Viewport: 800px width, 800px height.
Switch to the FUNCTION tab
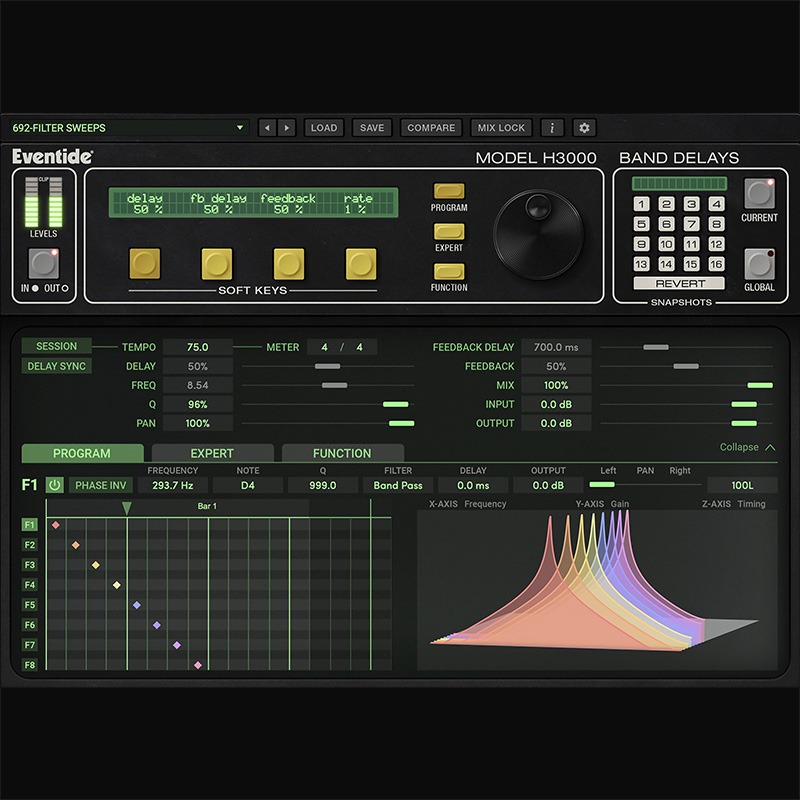(342, 453)
